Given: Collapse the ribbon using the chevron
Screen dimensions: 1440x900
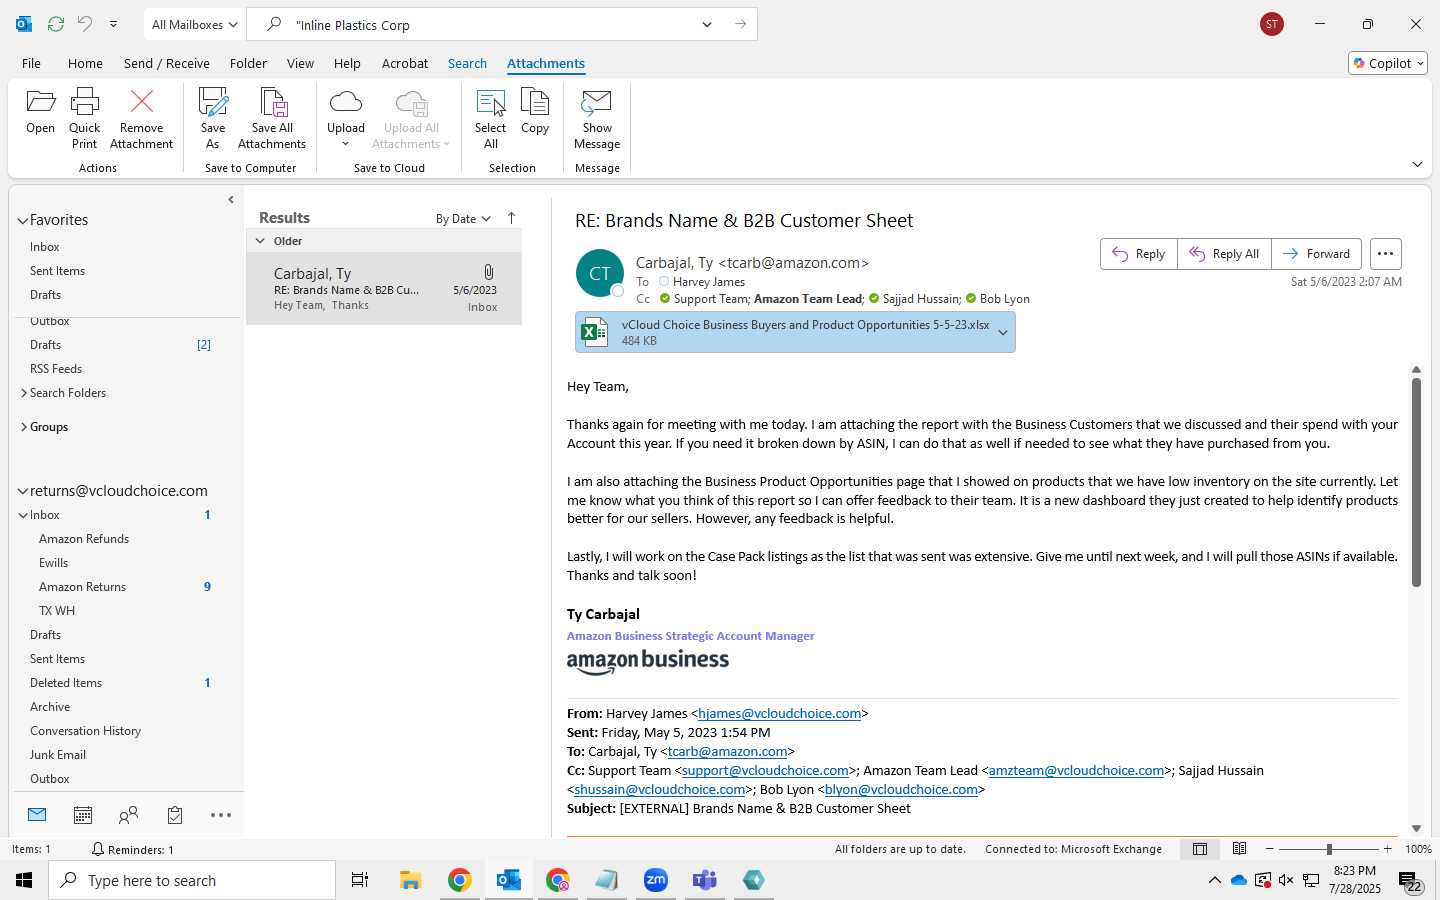Looking at the screenshot, I should (1417, 164).
